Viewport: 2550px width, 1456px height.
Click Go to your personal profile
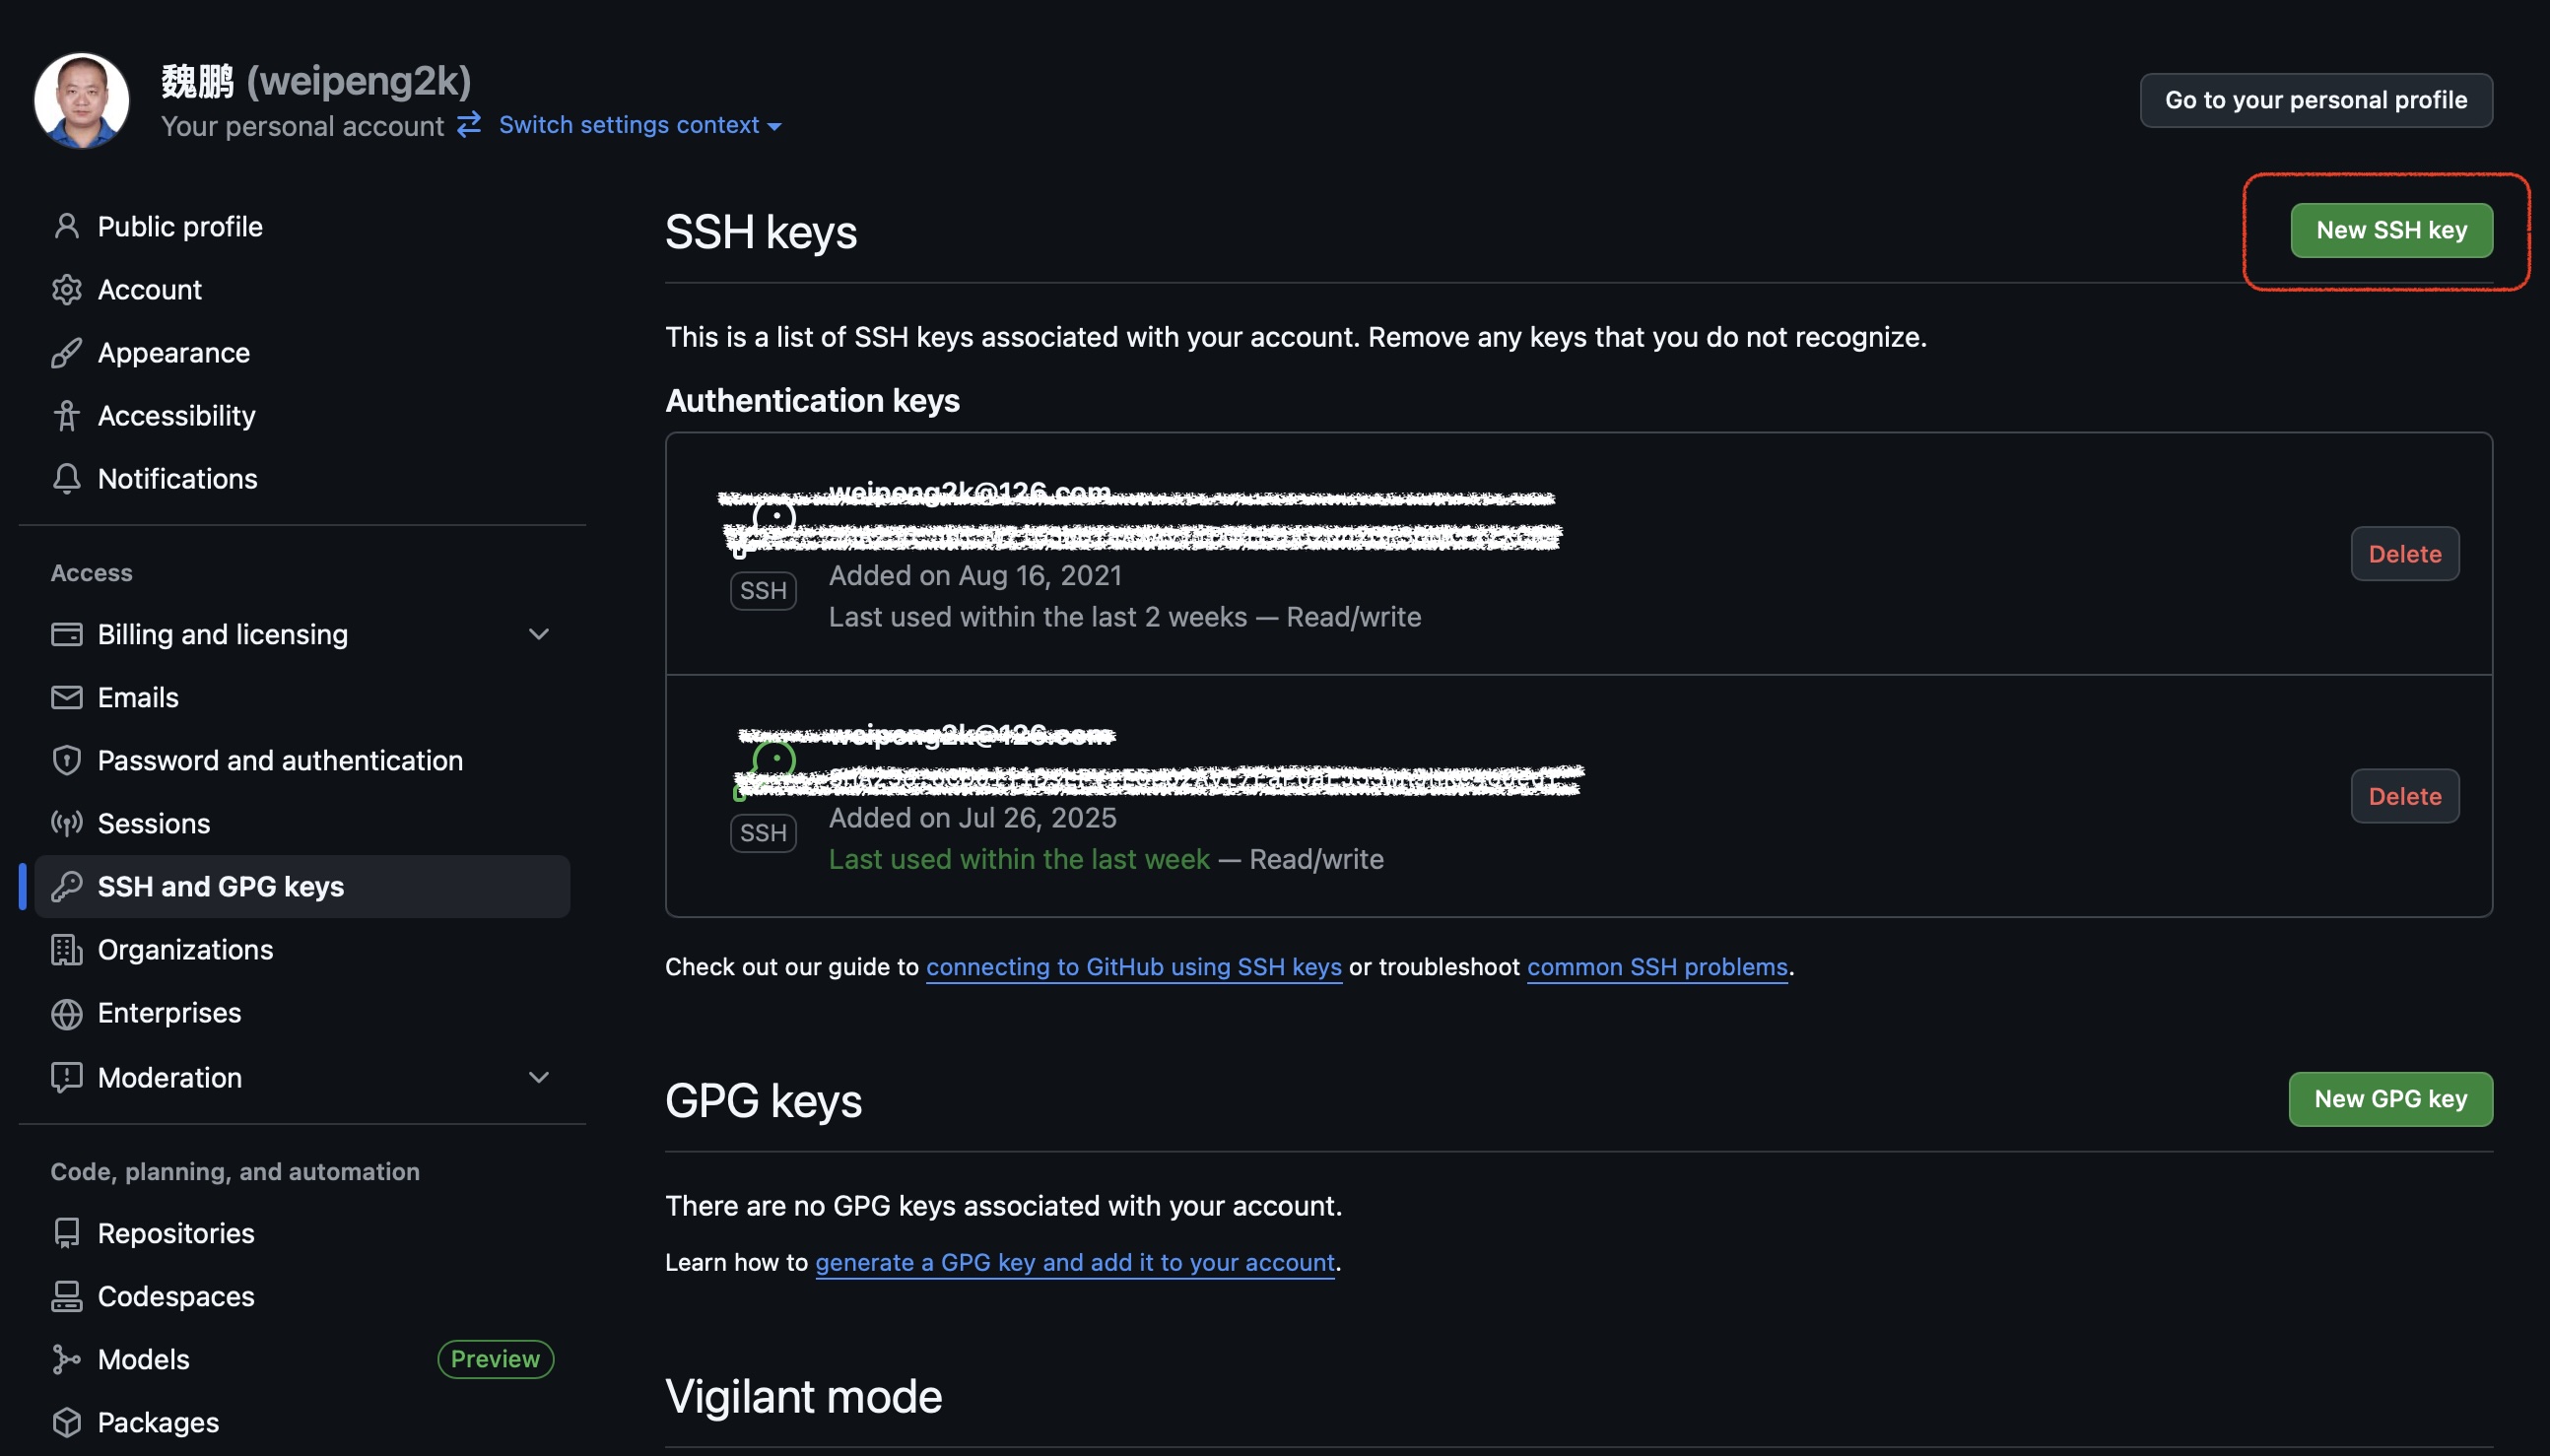[x=2316, y=100]
